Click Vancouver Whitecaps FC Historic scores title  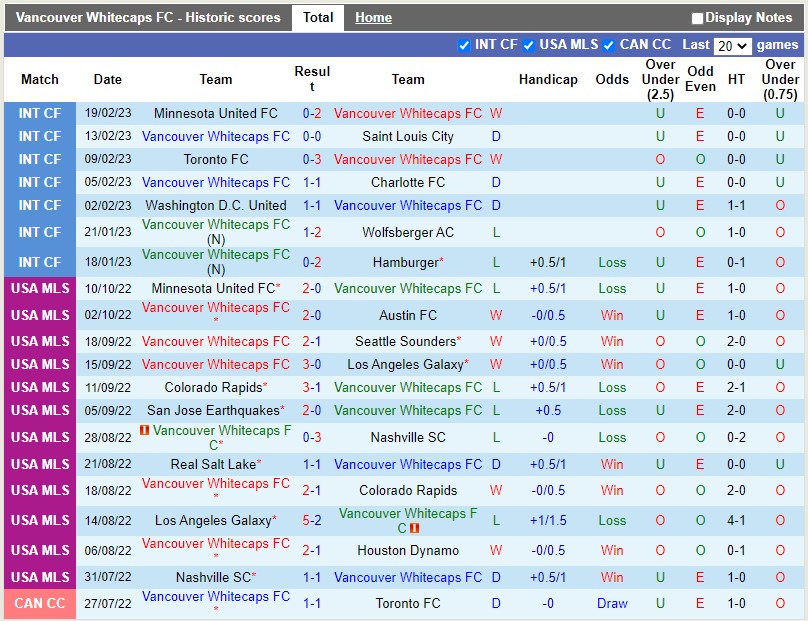[148, 18]
